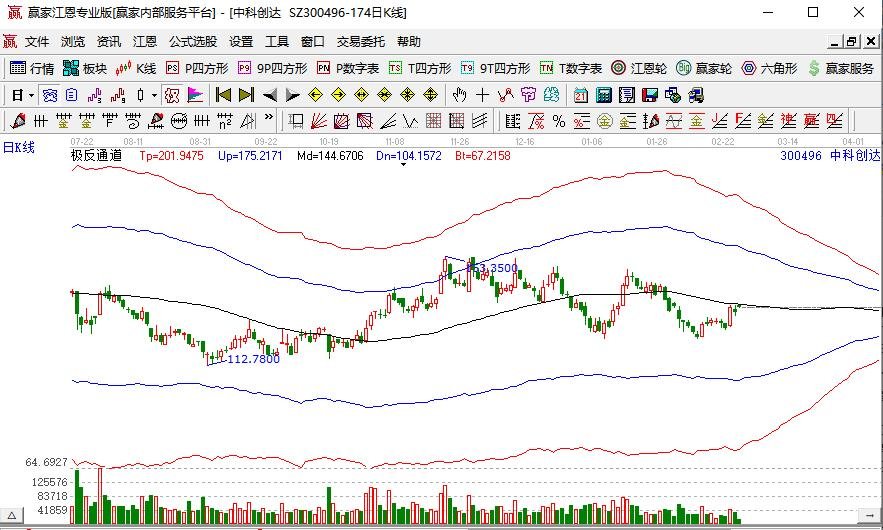This screenshot has height=530, width=883.
Task: Open the 公式选股 menu
Action: (x=193, y=42)
